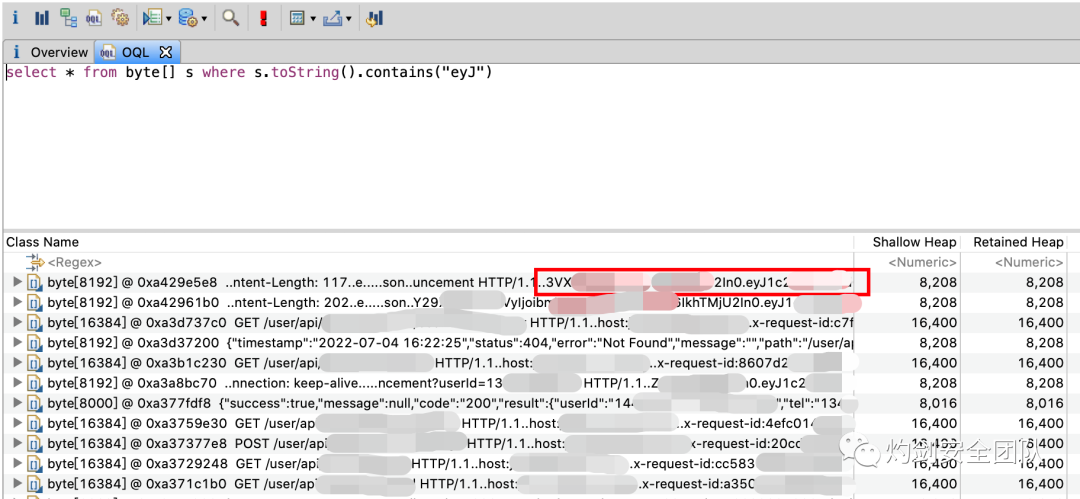Expand byte[16384] @ 0xa37377e8 row

(17, 443)
